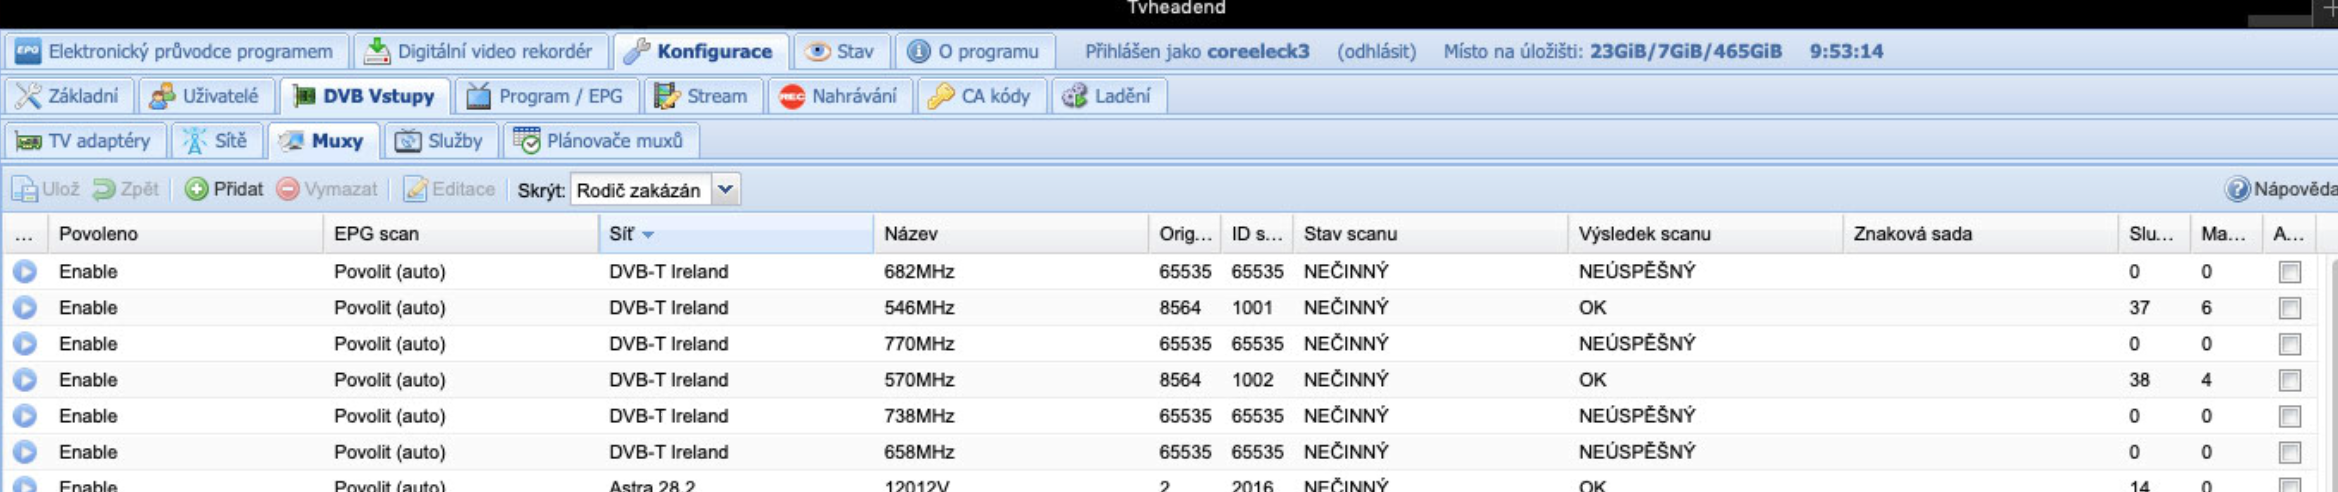Image resolution: width=2338 pixels, height=492 pixels.
Task: Tick the checkbox for 682MHz row
Action: (x=2289, y=272)
